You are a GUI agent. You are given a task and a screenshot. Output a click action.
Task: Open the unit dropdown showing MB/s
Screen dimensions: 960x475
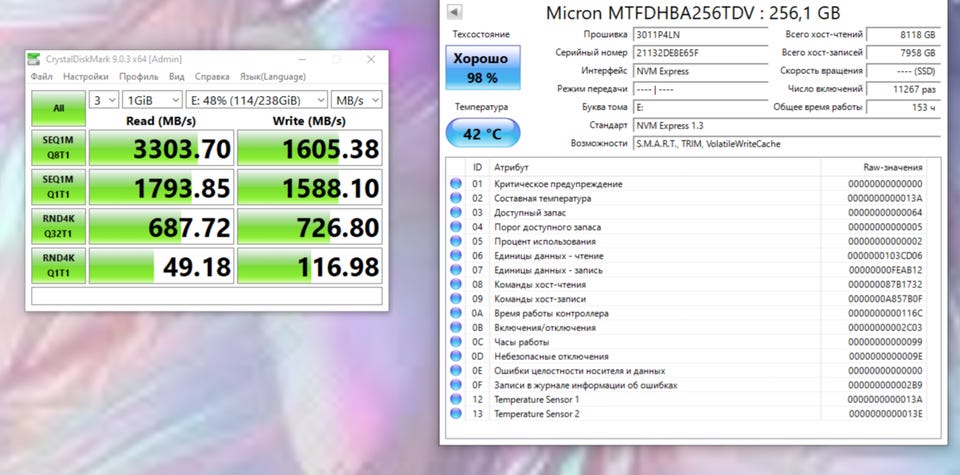click(356, 100)
